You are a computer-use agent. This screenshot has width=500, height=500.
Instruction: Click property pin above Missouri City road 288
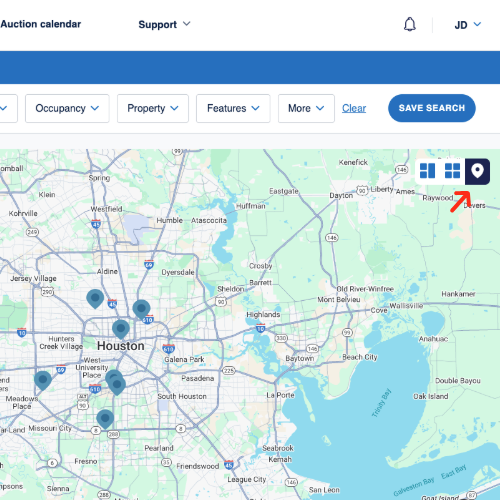[x=105, y=419]
